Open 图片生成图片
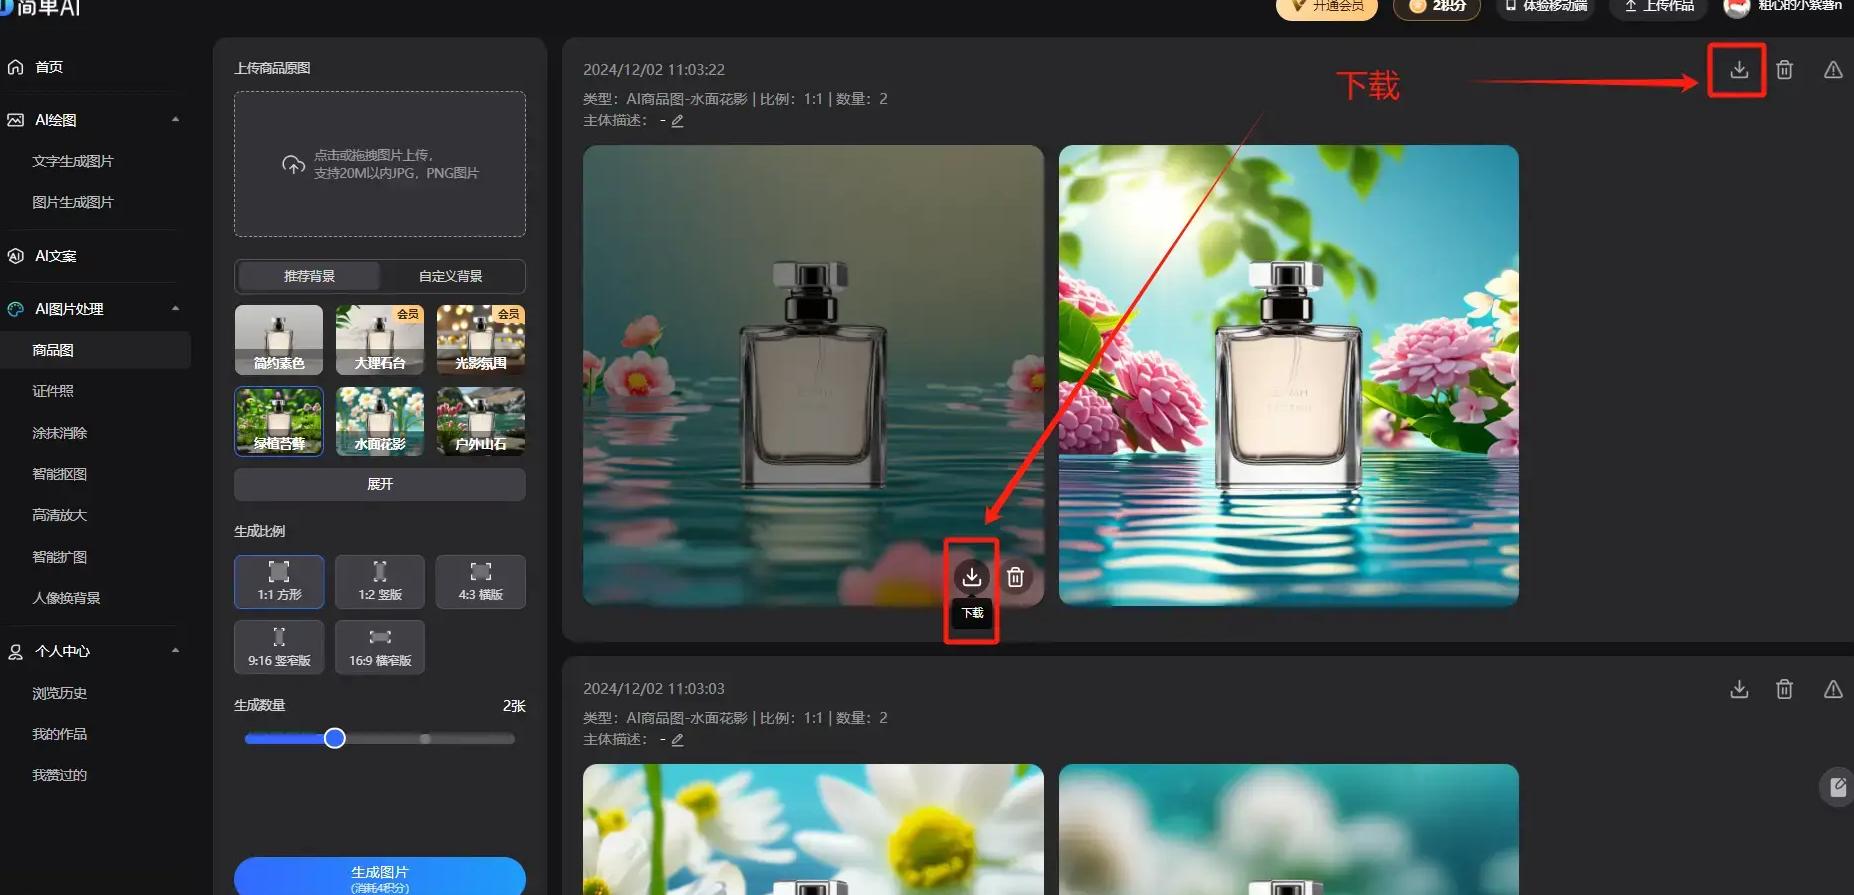Image resolution: width=1854 pixels, height=895 pixels. [x=73, y=202]
